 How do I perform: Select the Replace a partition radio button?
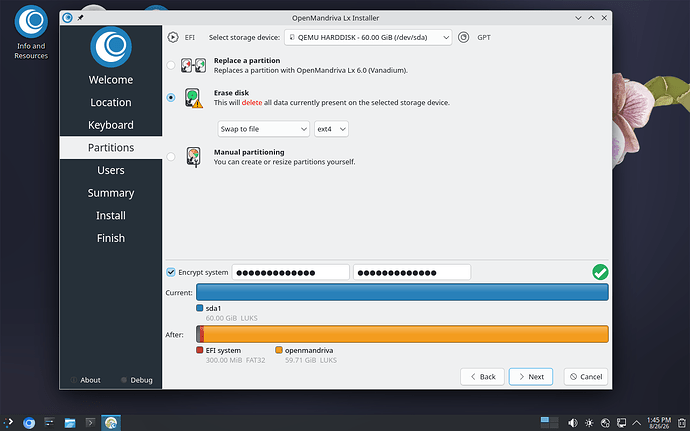(x=171, y=65)
